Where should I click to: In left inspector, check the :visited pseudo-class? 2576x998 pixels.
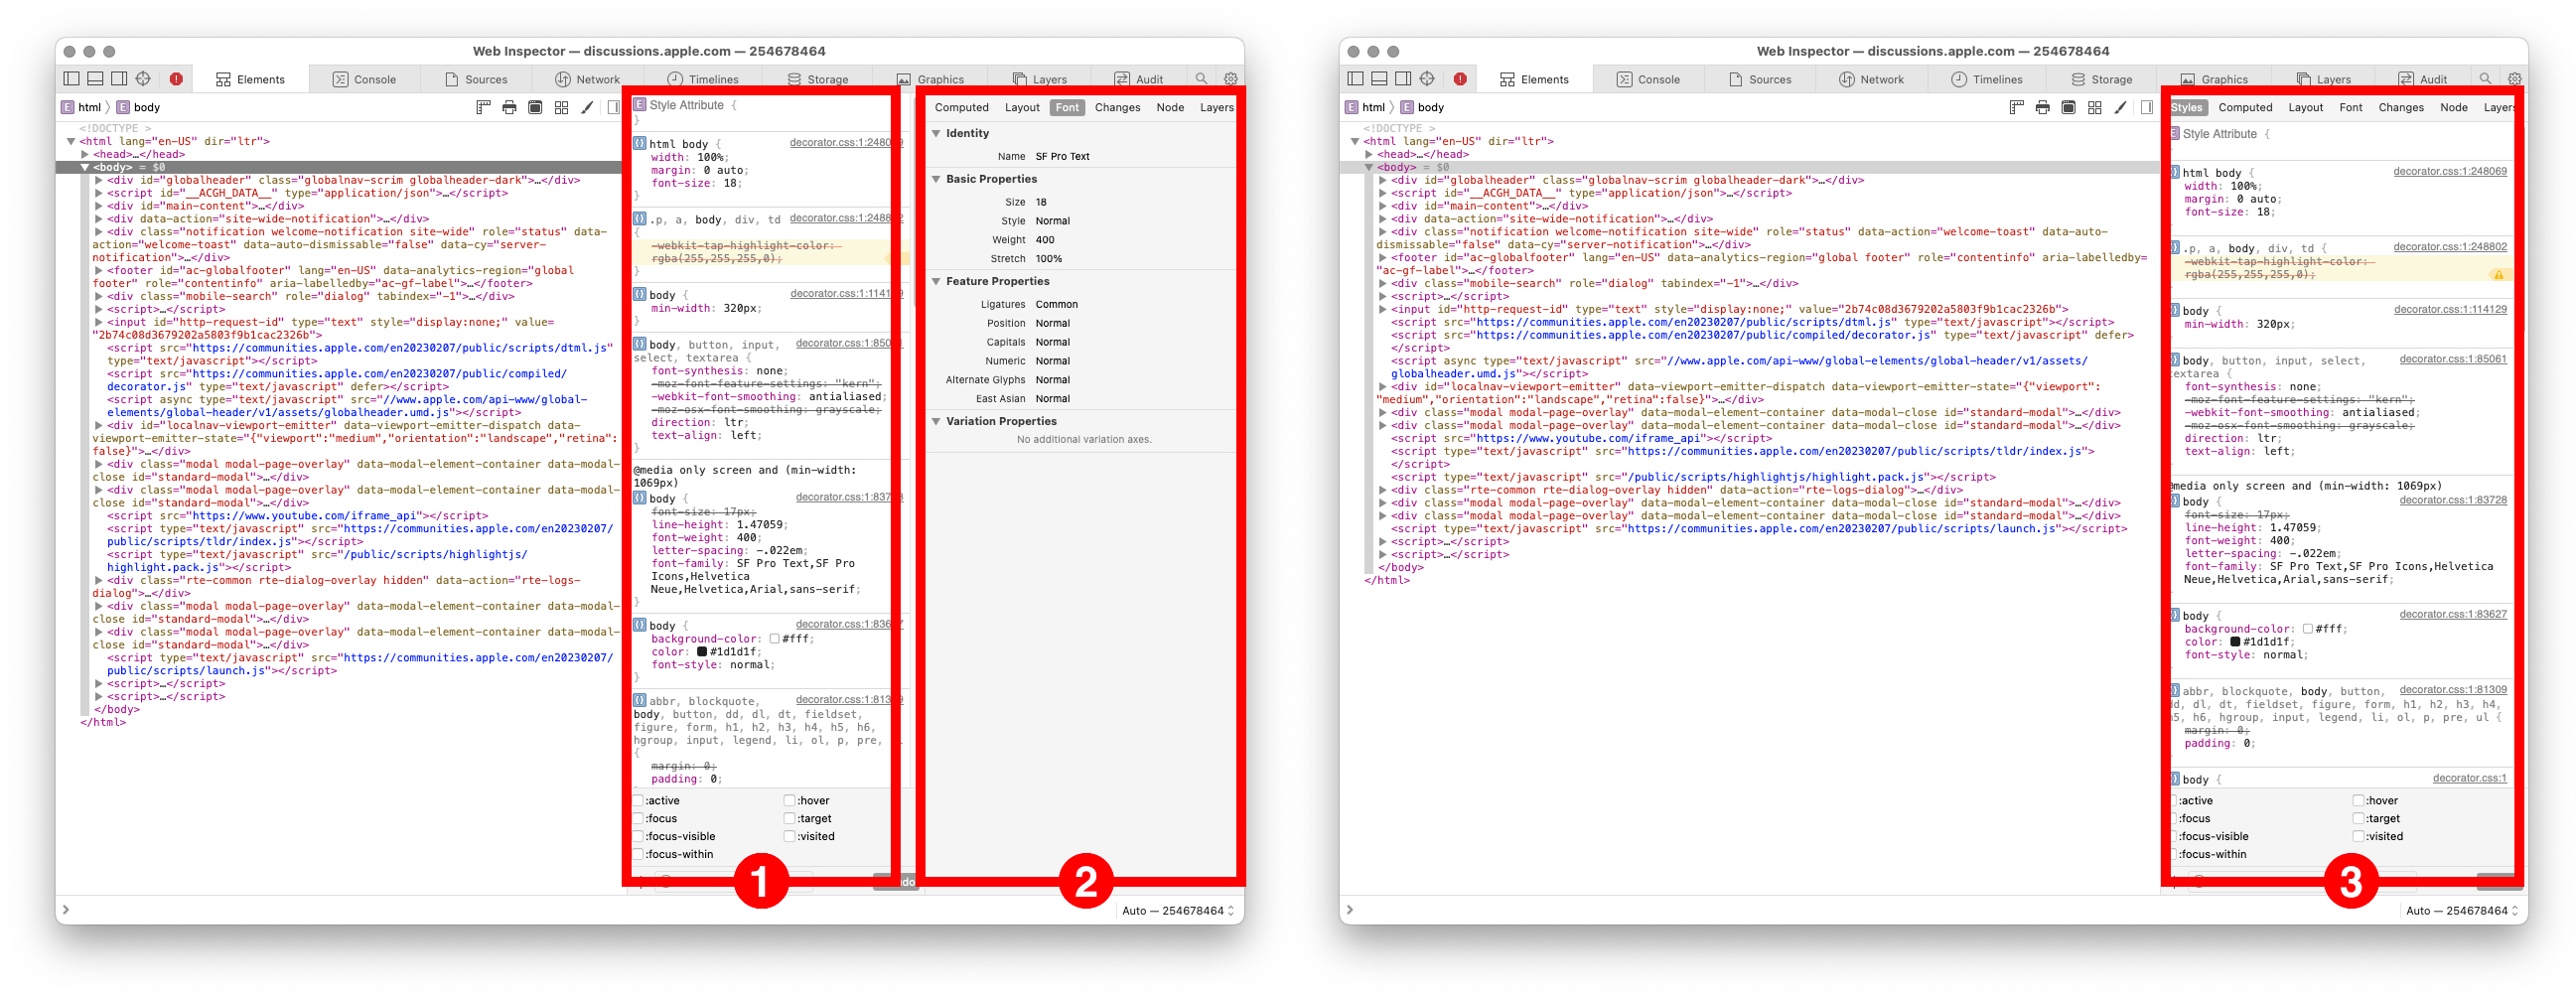pyautogui.click(x=789, y=836)
